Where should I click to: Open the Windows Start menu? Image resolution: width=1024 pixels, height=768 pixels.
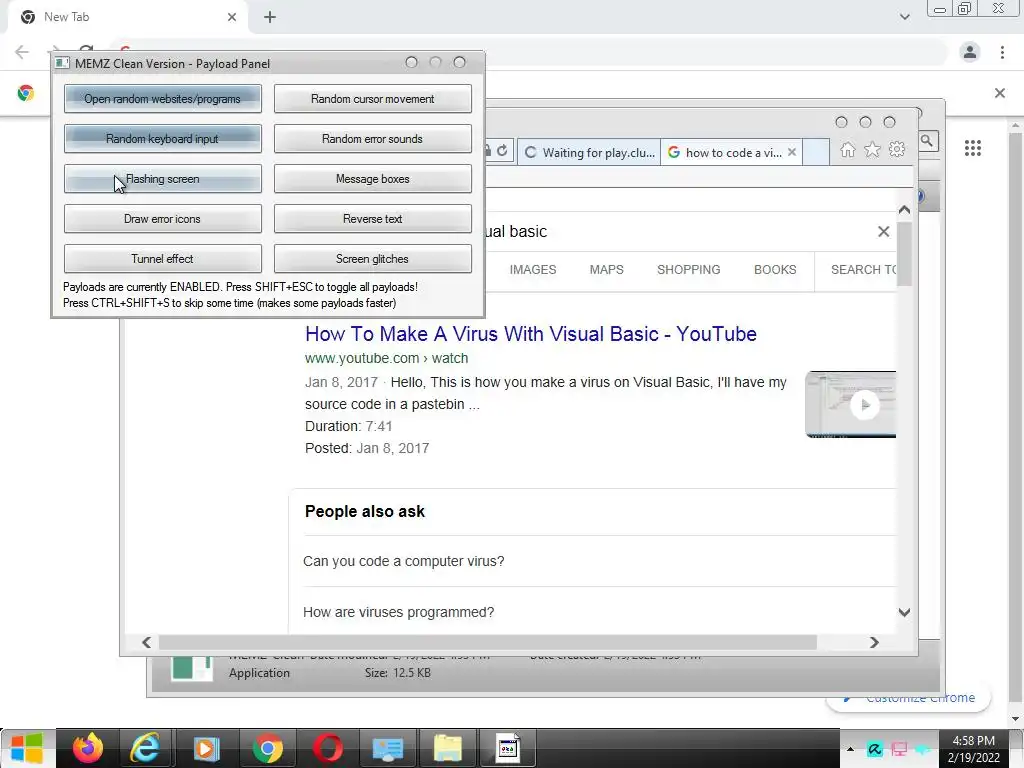(26, 748)
